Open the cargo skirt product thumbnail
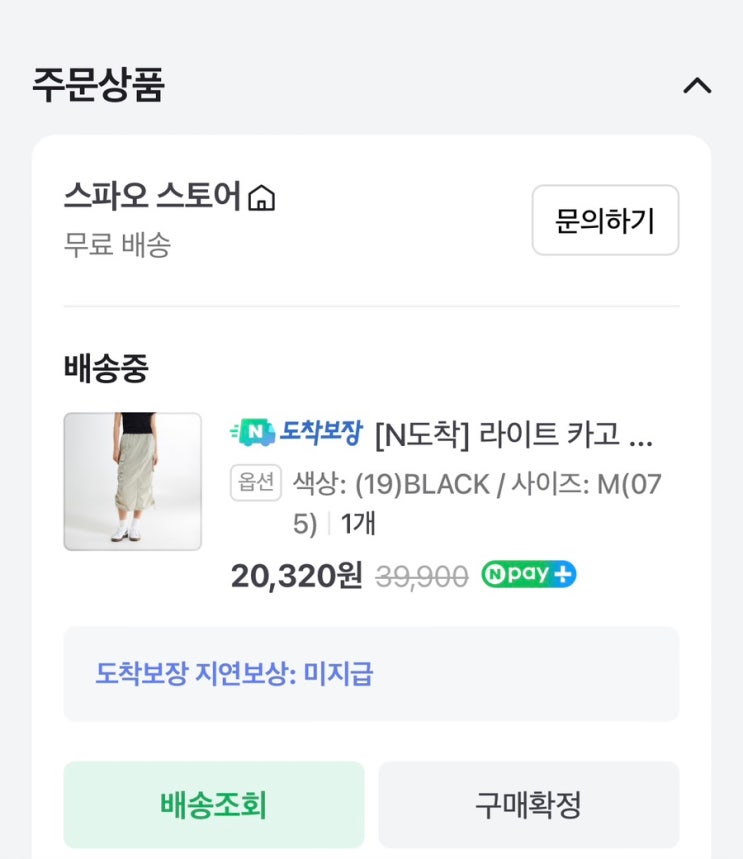This screenshot has width=743, height=859. click(x=133, y=482)
